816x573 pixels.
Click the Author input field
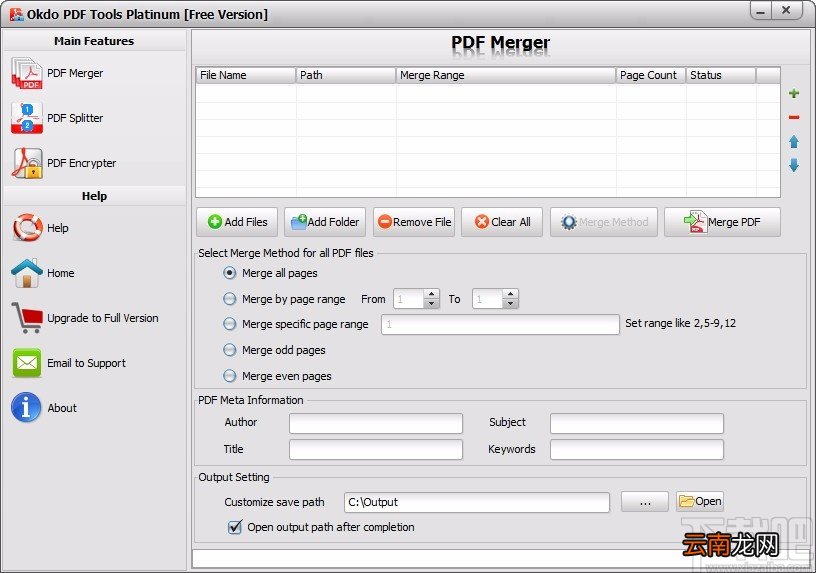click(x=376, y=423)
